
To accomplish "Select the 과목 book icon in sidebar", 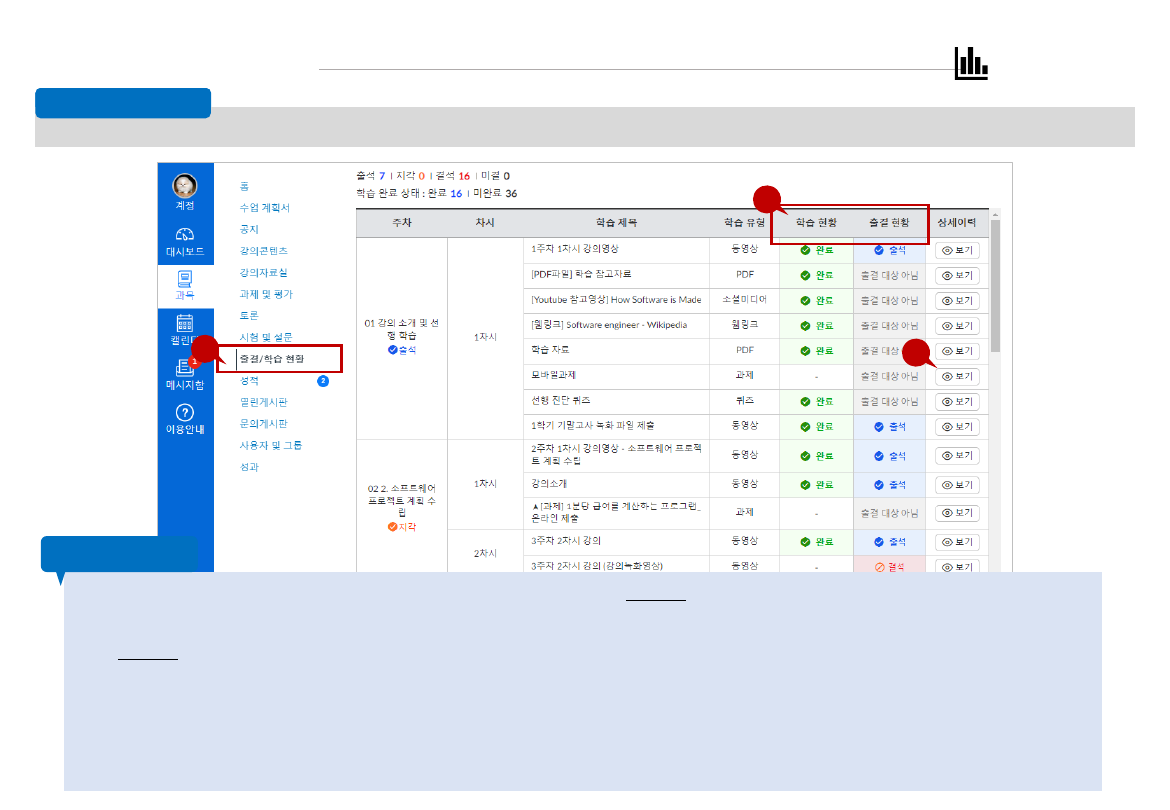I will tap(184, 278).
